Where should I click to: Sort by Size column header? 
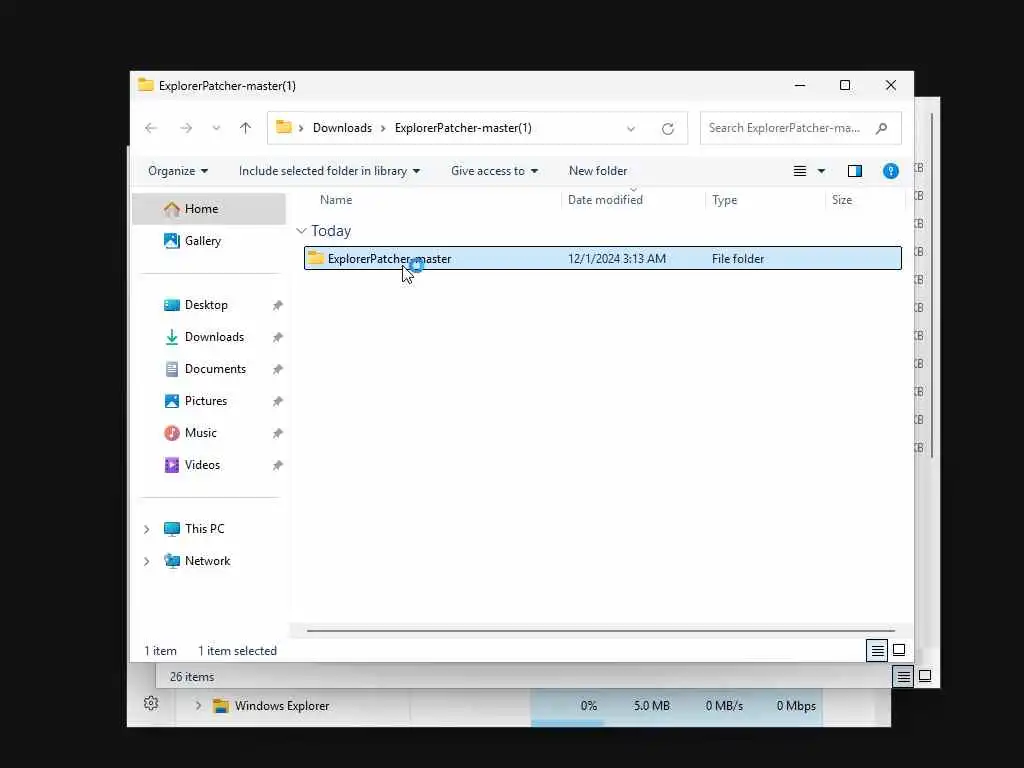tap(842, 200)
